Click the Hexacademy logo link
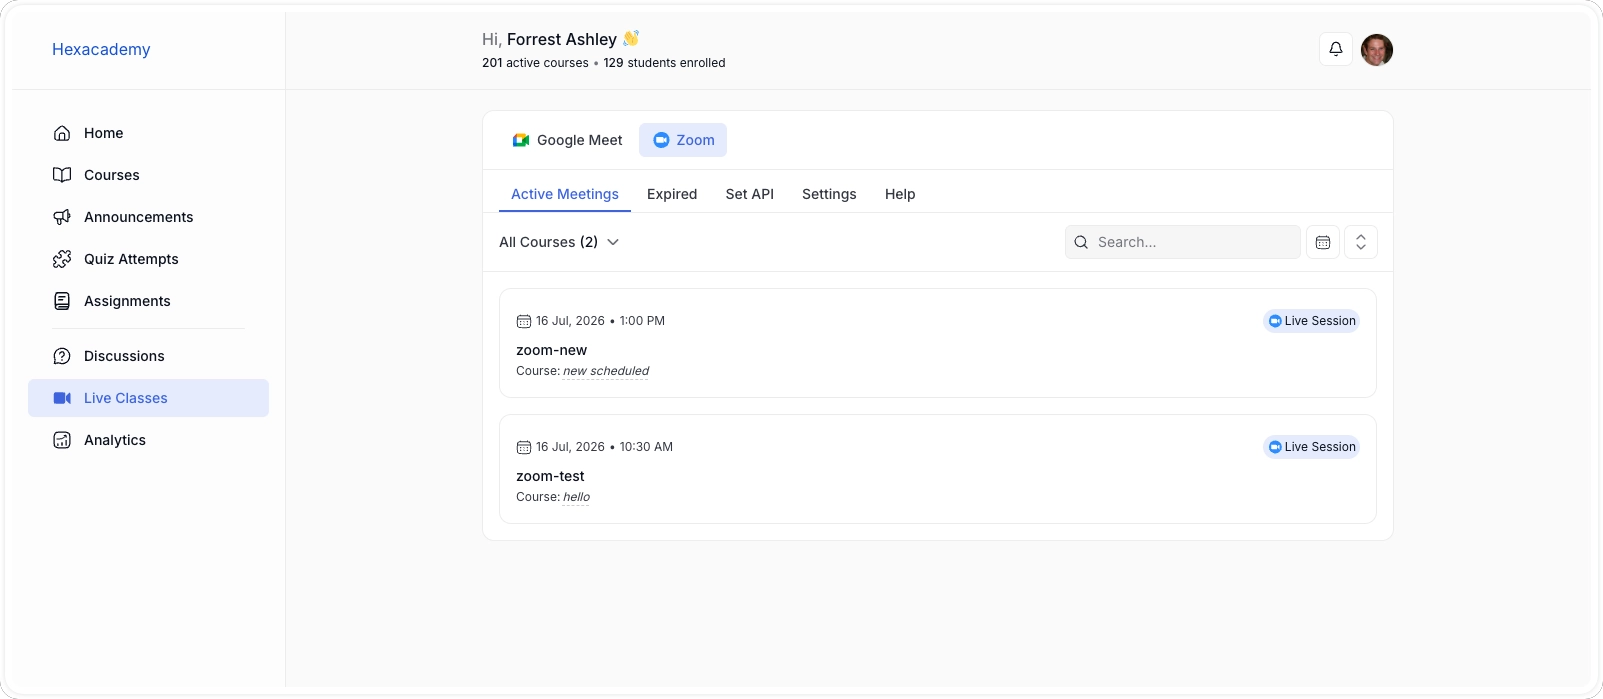The image size is (1603, 699). coord(101,49)
